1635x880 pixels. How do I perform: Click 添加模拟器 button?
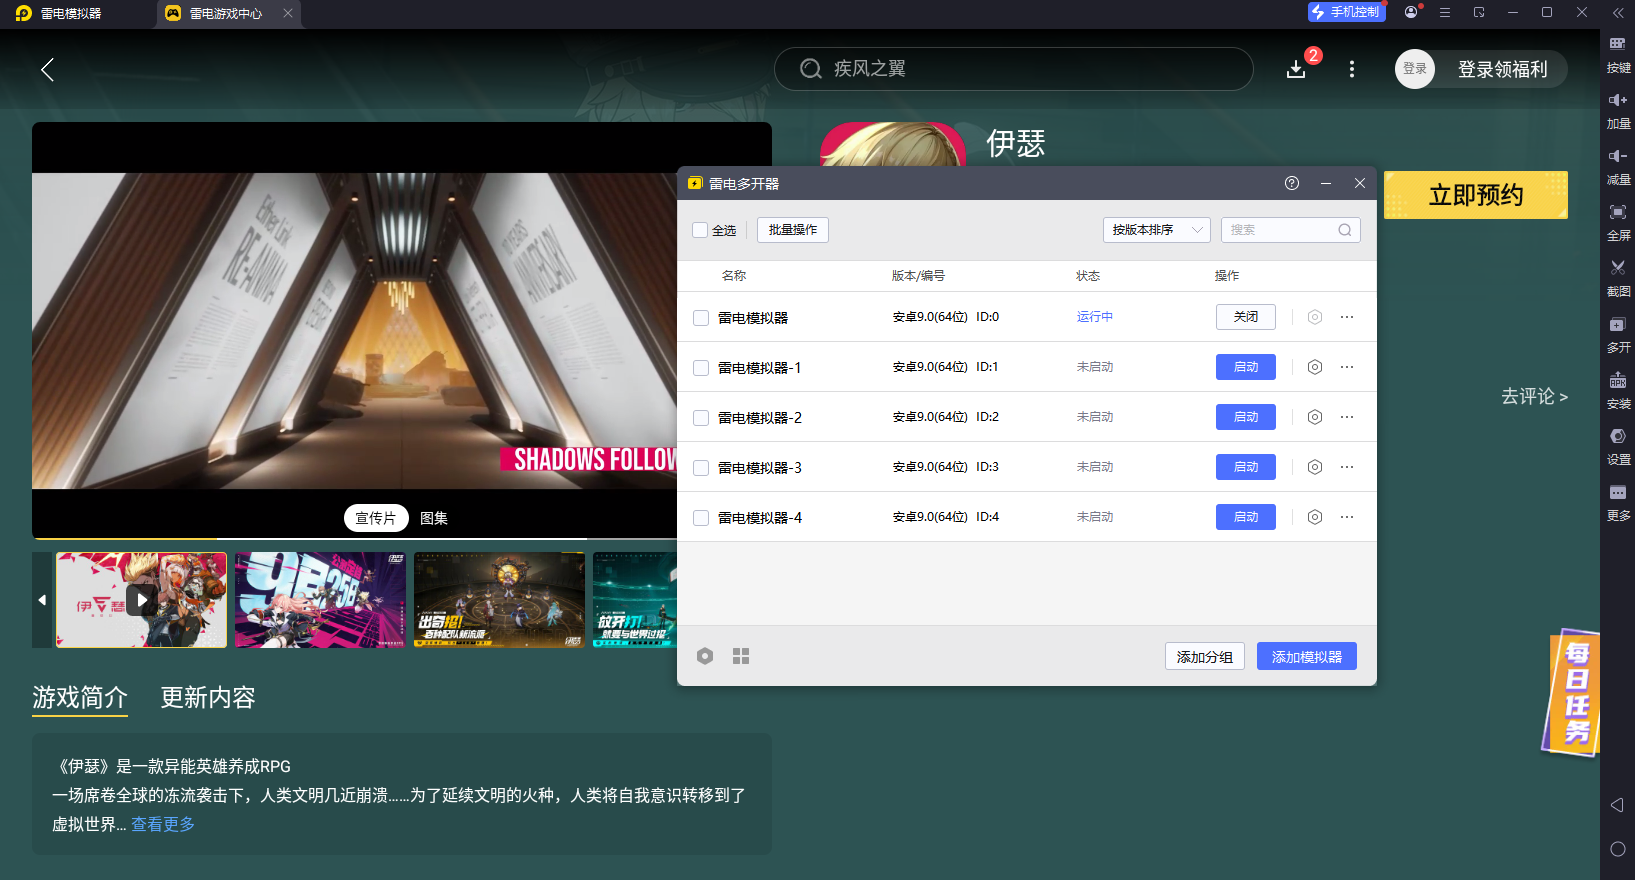(x=1307, y=656)
